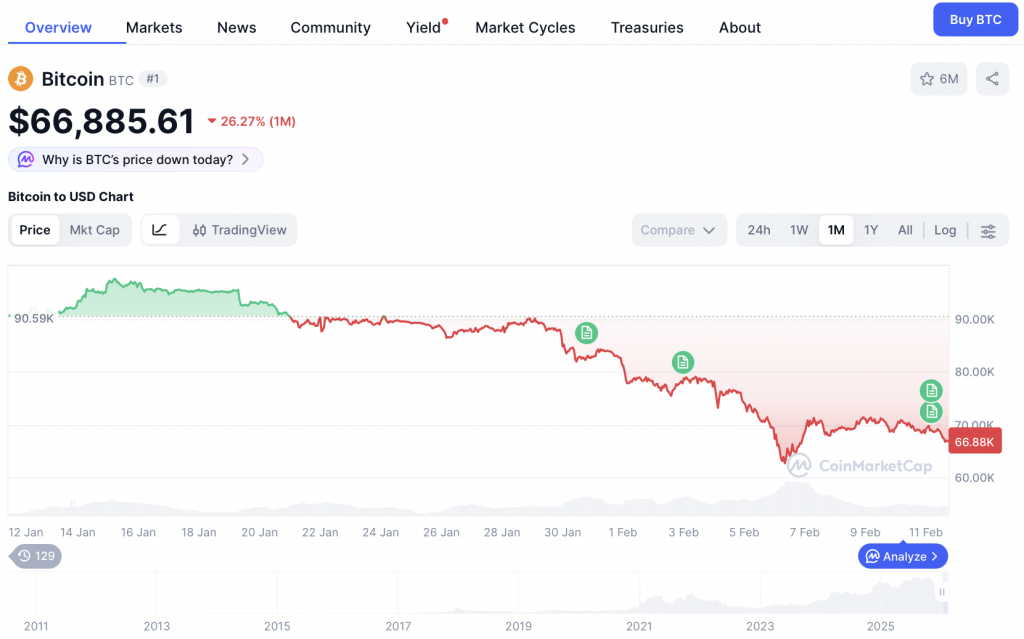This screenshot has height=639, width=1024.
Task: Toggle Log scale on the chart
Action: (944, 229)
